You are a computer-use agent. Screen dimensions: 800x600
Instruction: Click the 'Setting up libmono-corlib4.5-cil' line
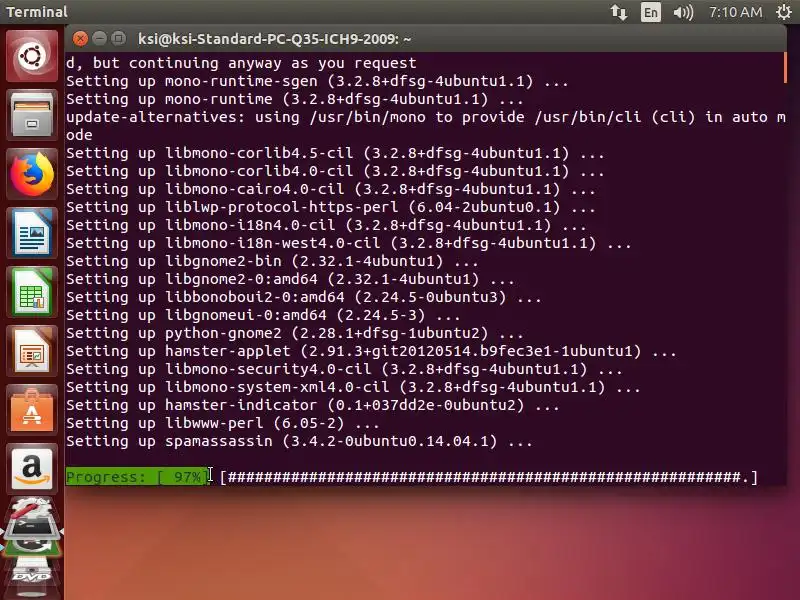[x=335, y=154]
